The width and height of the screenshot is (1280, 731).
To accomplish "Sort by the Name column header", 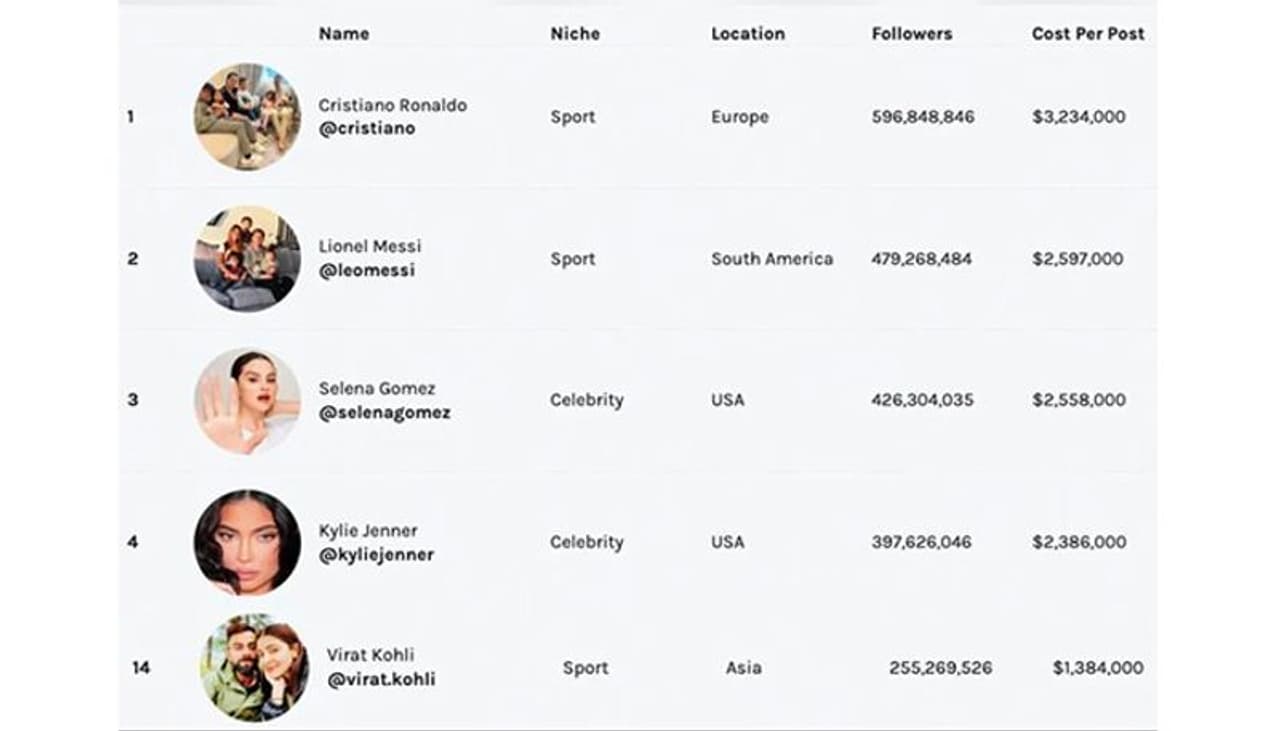I will 344,34.
